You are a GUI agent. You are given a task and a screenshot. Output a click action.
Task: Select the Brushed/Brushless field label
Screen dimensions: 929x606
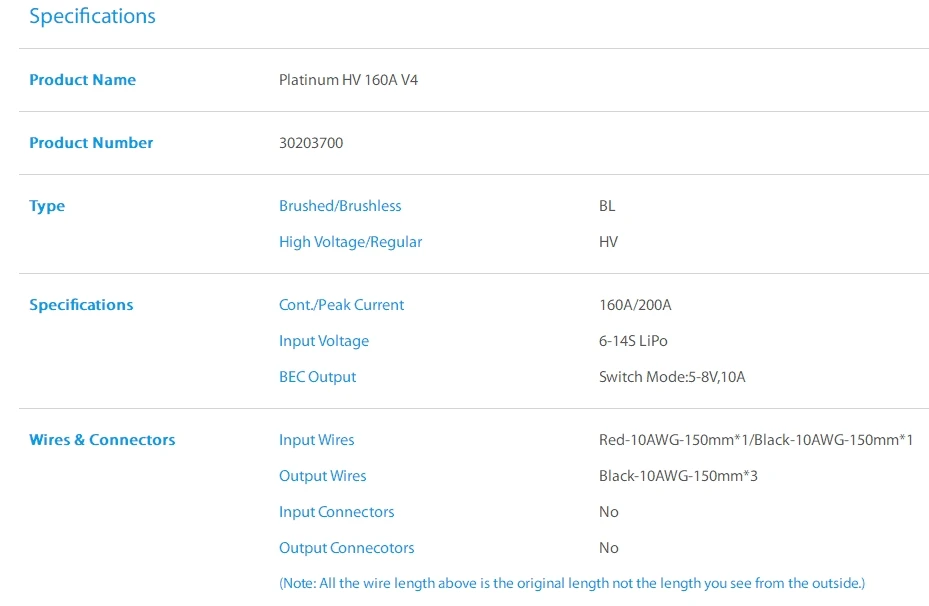click(x=340, y=206)
